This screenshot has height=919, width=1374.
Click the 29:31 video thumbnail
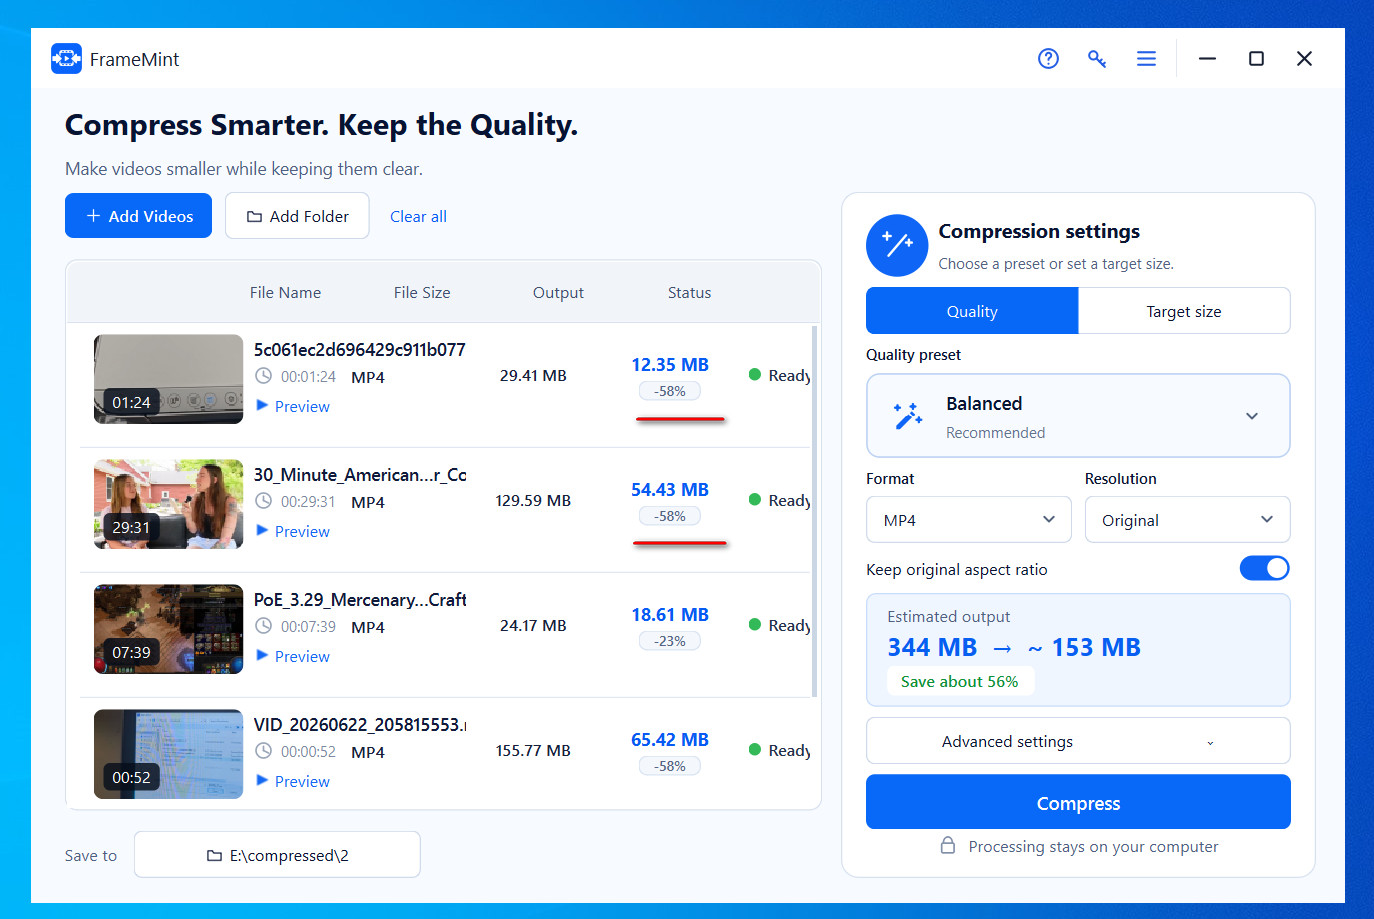tap(168, 504)
